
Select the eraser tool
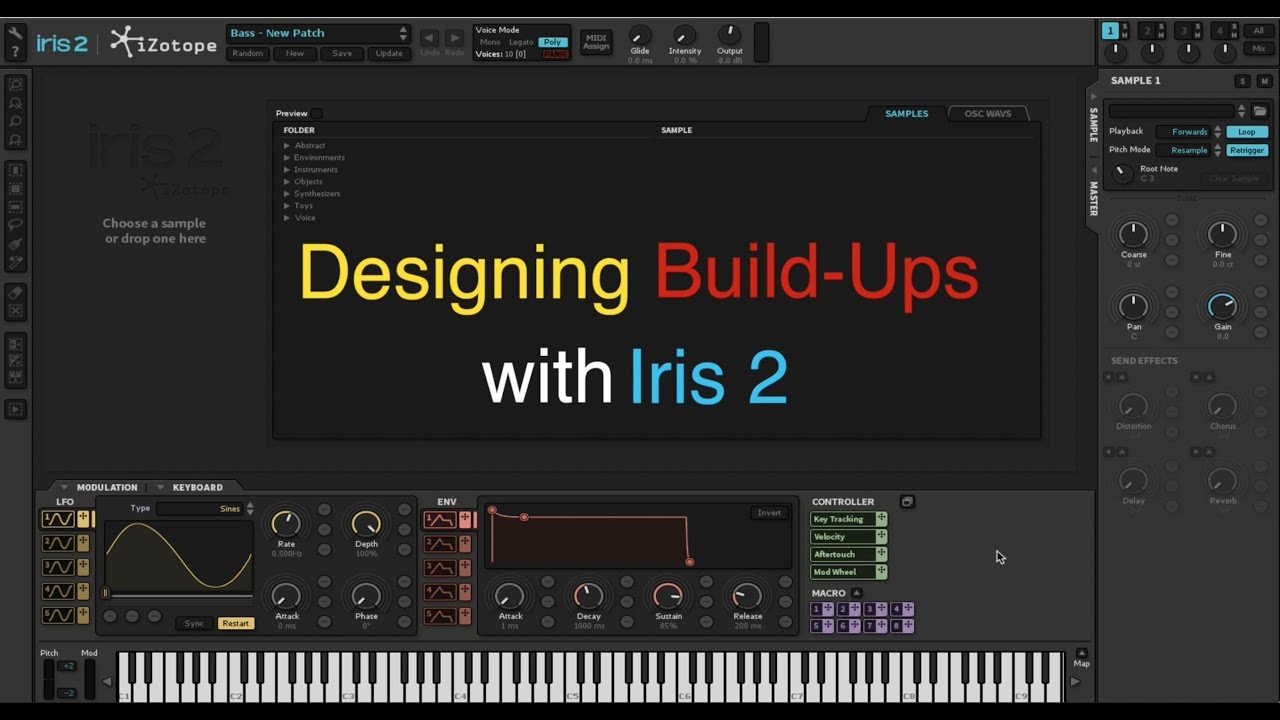[16, 292]
